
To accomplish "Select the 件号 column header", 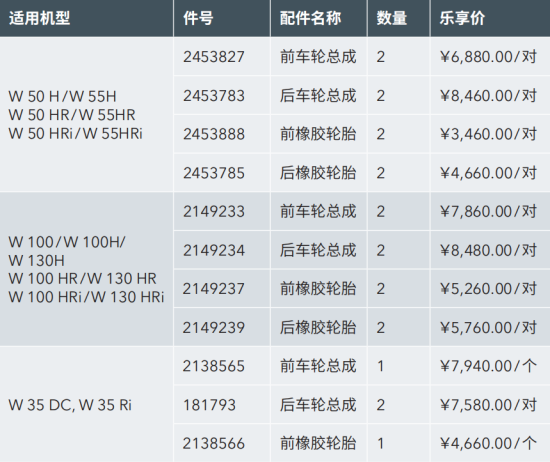I will pyautogui.click(x=198, y=18).
